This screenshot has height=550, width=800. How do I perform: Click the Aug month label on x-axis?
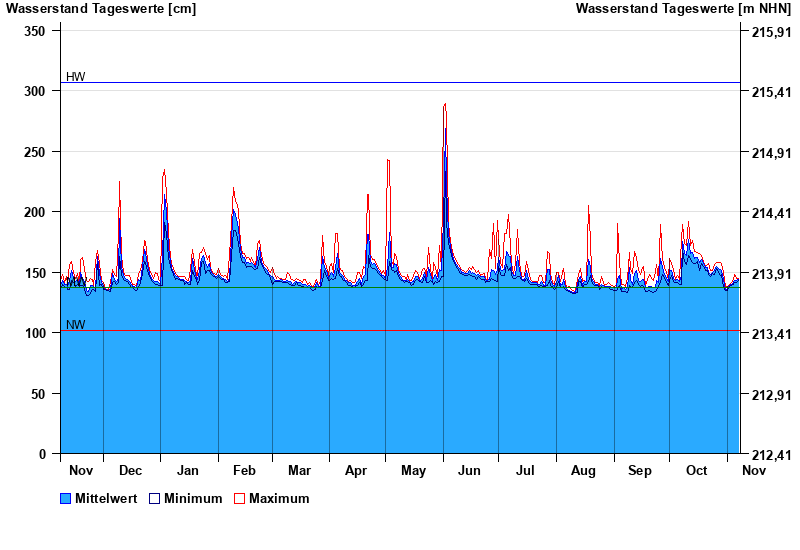[583, 470]
